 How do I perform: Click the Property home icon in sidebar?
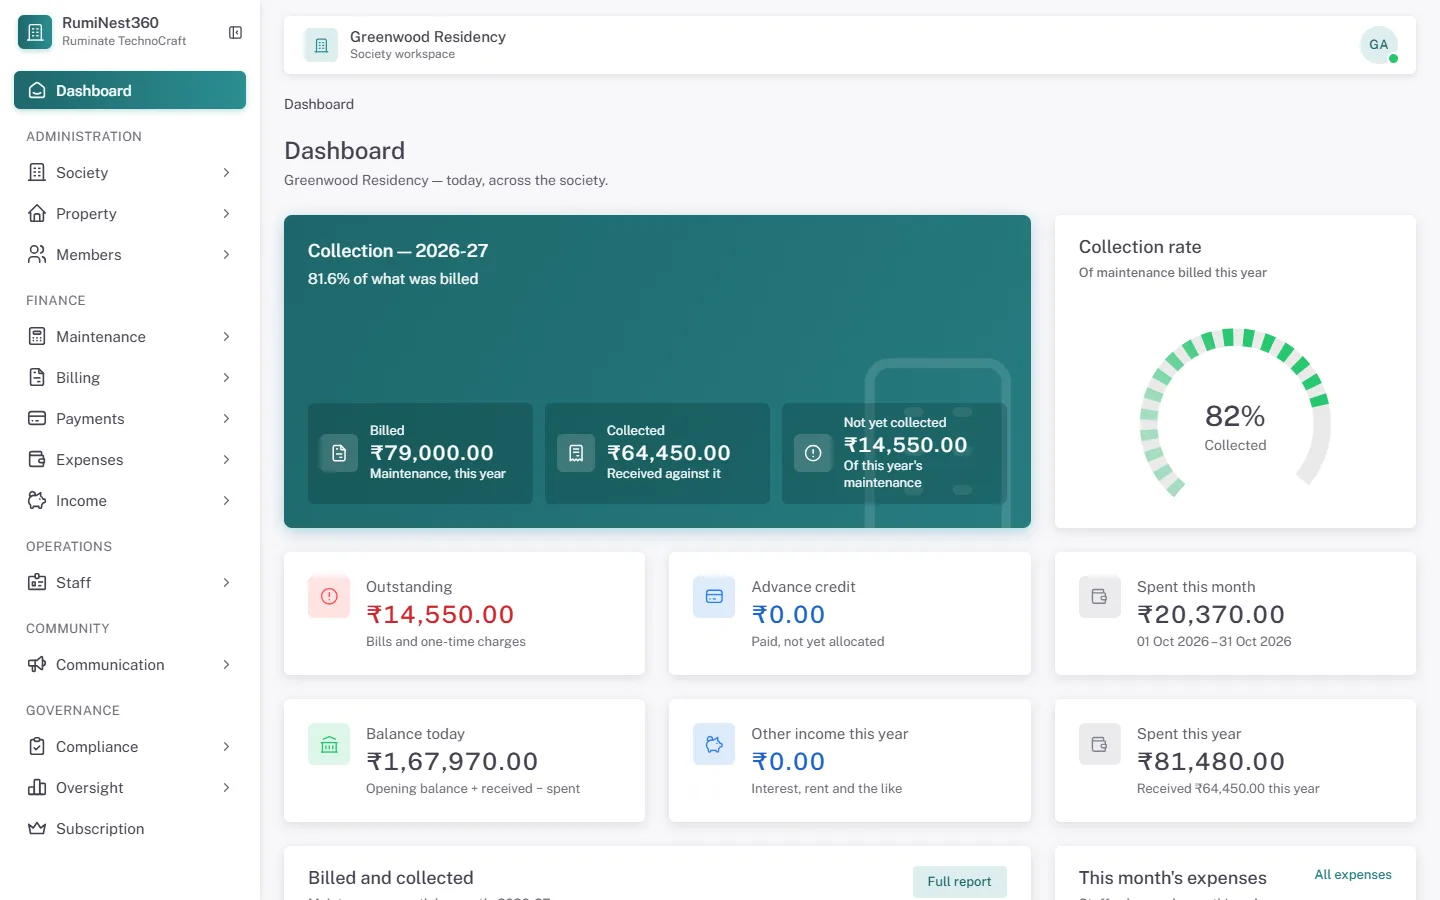(x=37, y=213)
